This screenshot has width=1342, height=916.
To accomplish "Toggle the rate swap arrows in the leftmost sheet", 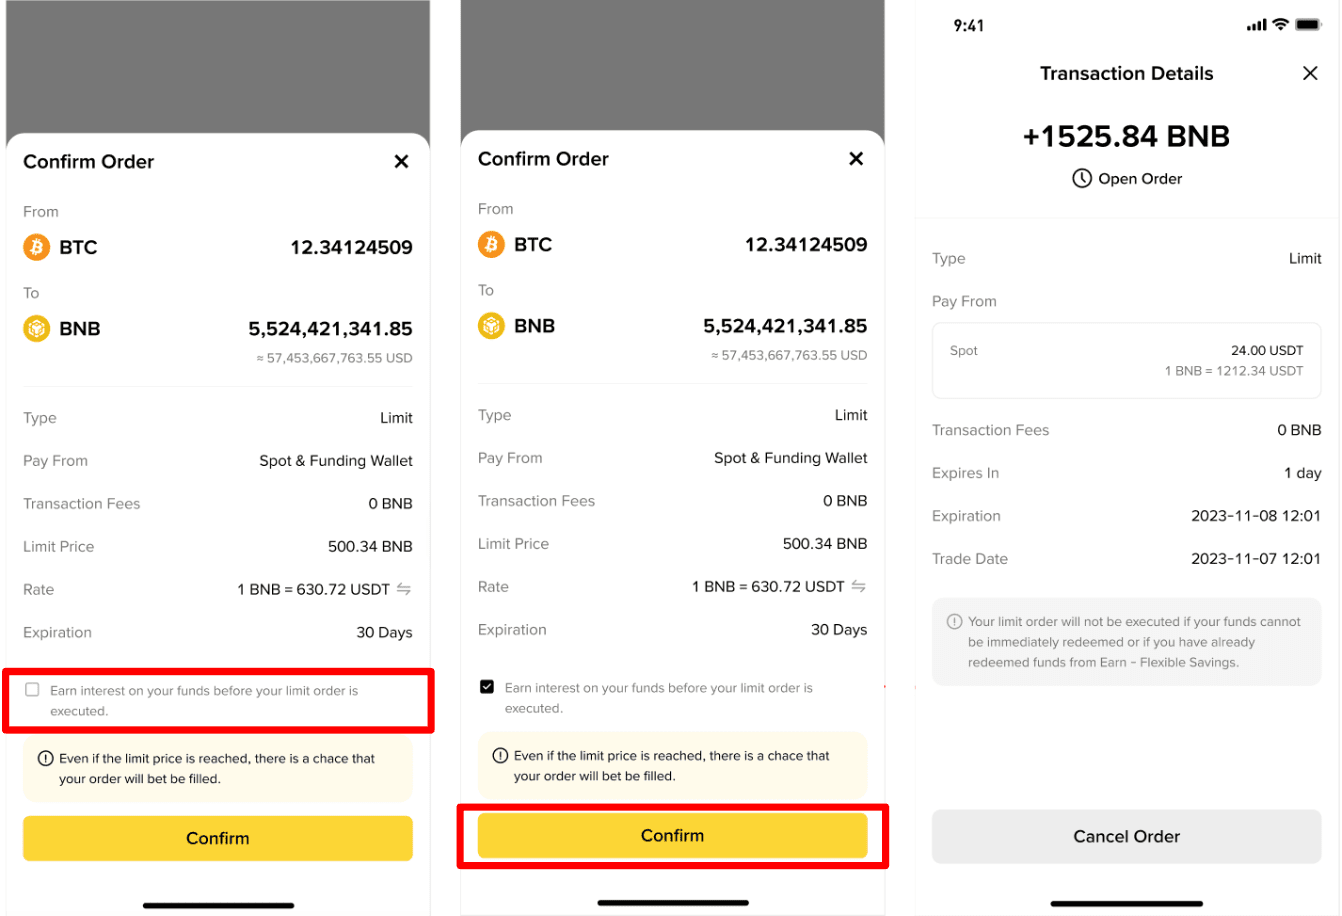I will click(x=404, y=589).
